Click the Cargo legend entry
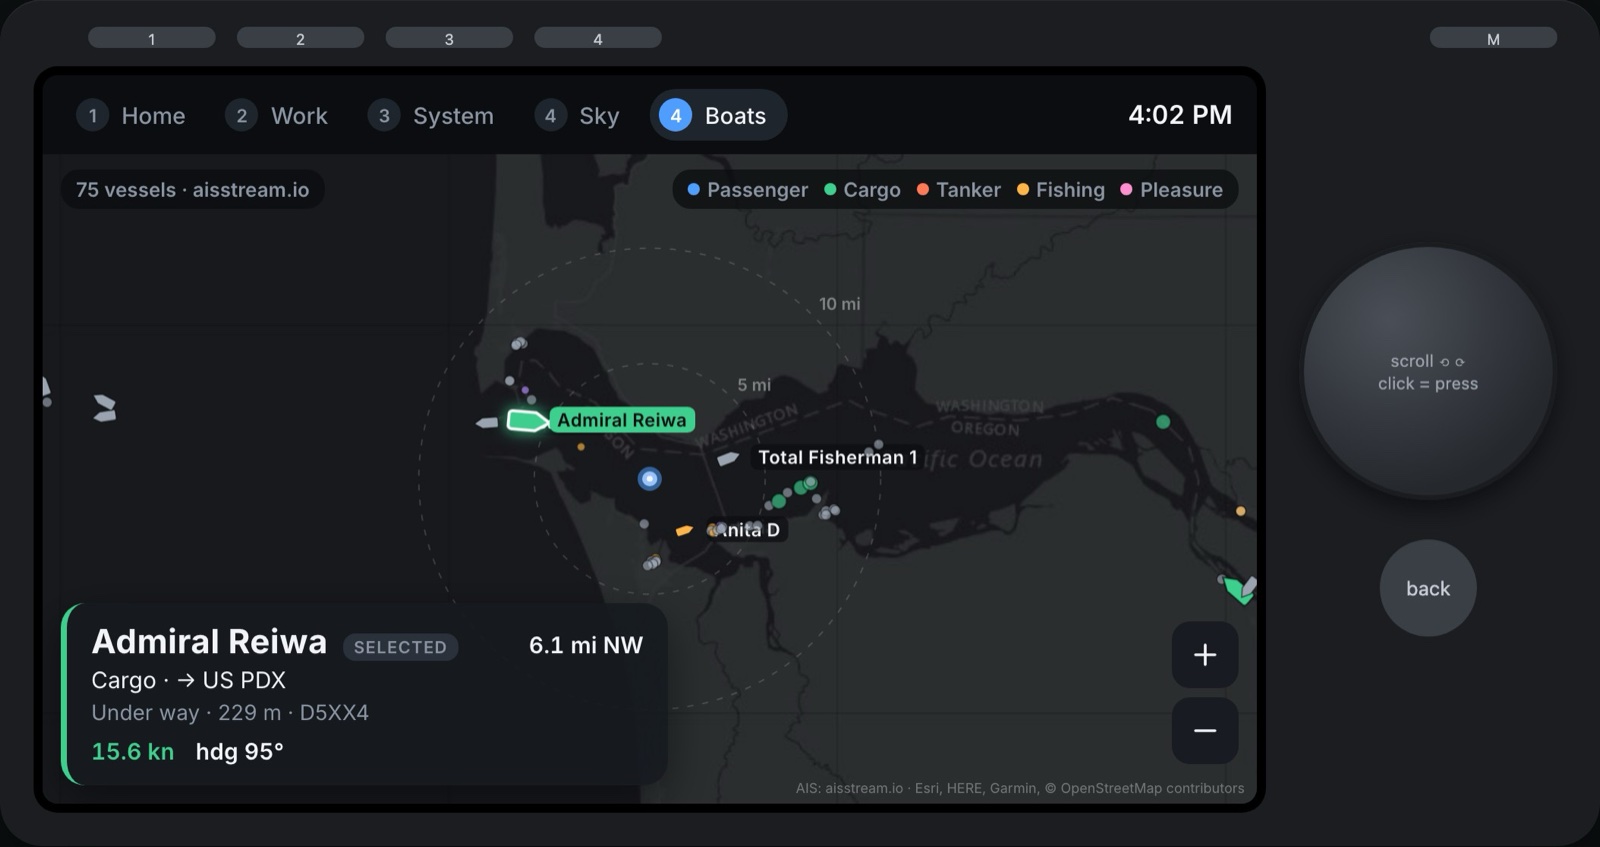The image size is (1600, 847). [x=862, y=190]
